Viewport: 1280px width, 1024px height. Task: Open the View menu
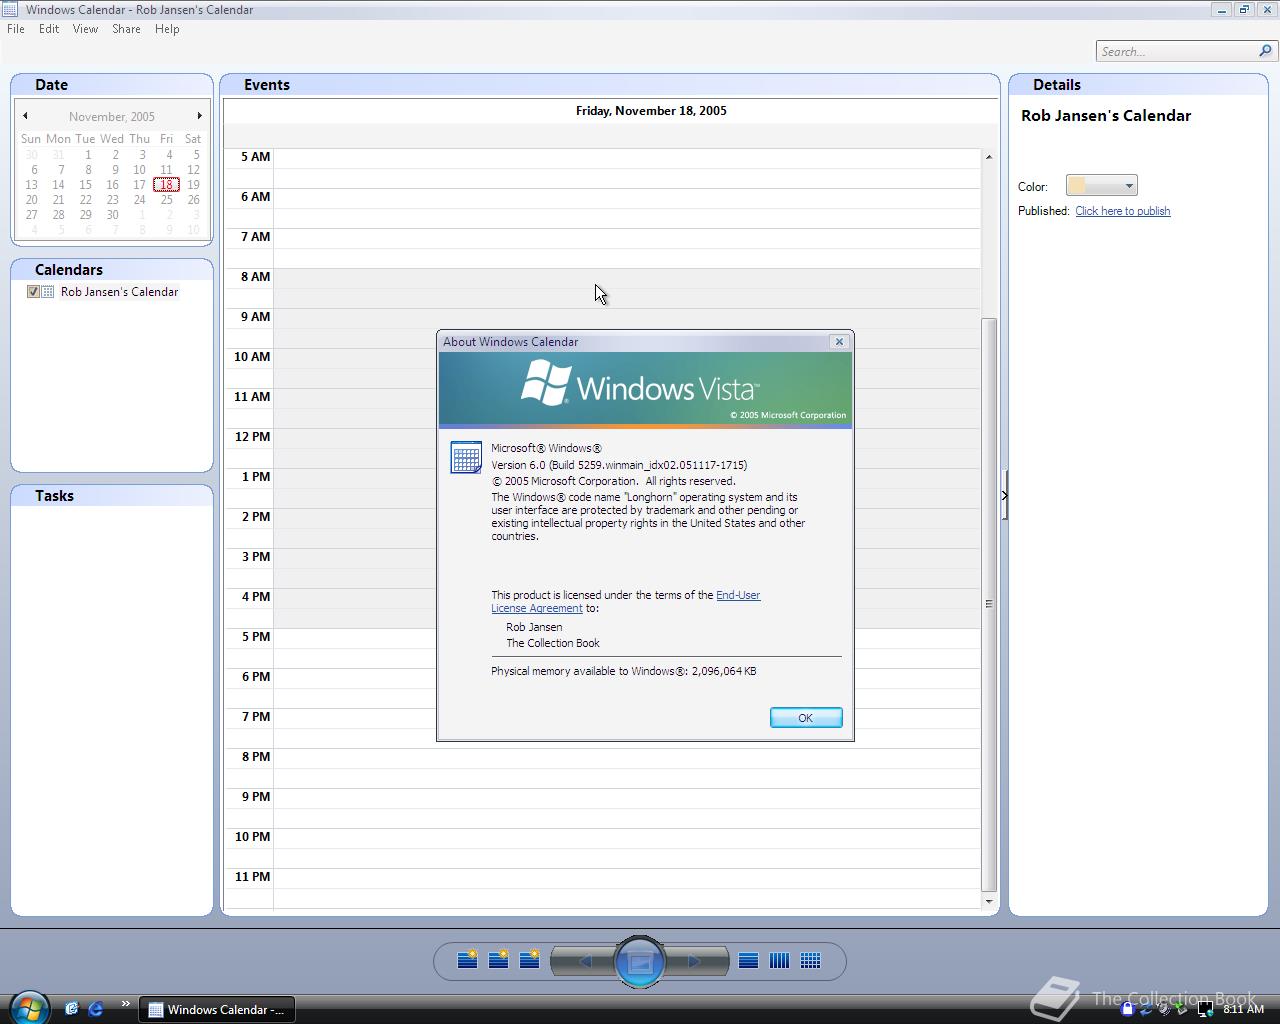click(x=85, y=29)
